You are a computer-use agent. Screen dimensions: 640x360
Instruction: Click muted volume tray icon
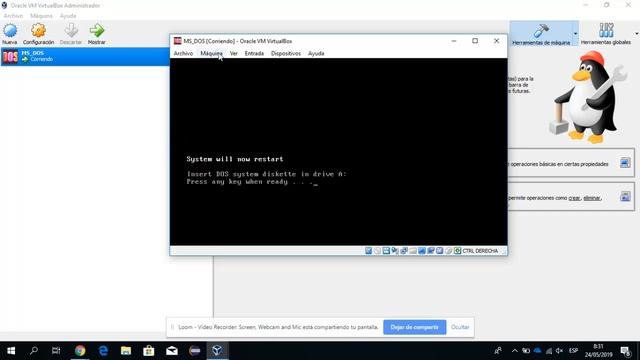pos(560,351)
